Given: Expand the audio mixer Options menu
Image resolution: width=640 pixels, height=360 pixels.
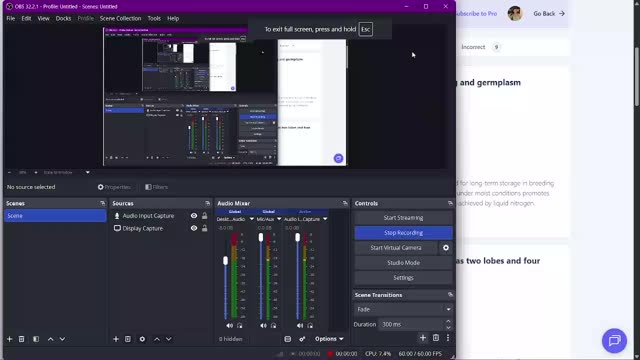Looking at the screenshot, I should [329, 339].
